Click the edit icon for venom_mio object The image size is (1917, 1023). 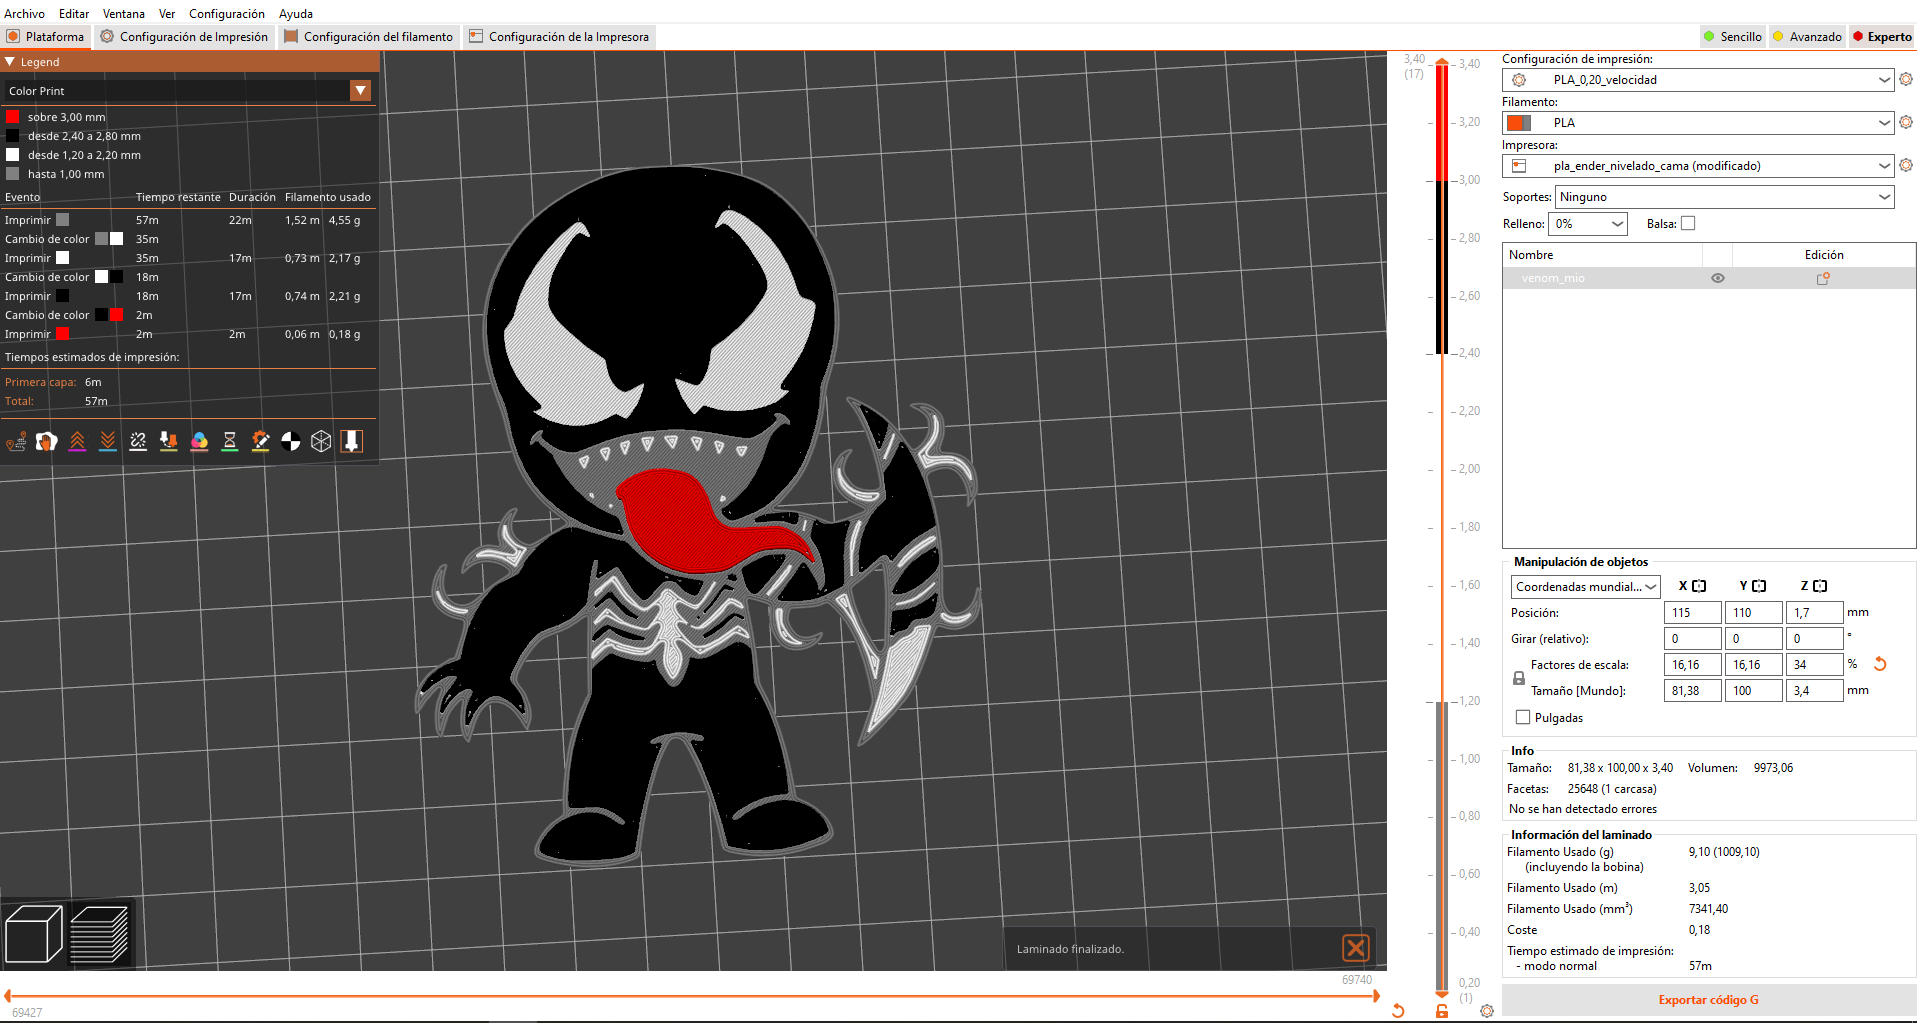tap(1823, 278)
